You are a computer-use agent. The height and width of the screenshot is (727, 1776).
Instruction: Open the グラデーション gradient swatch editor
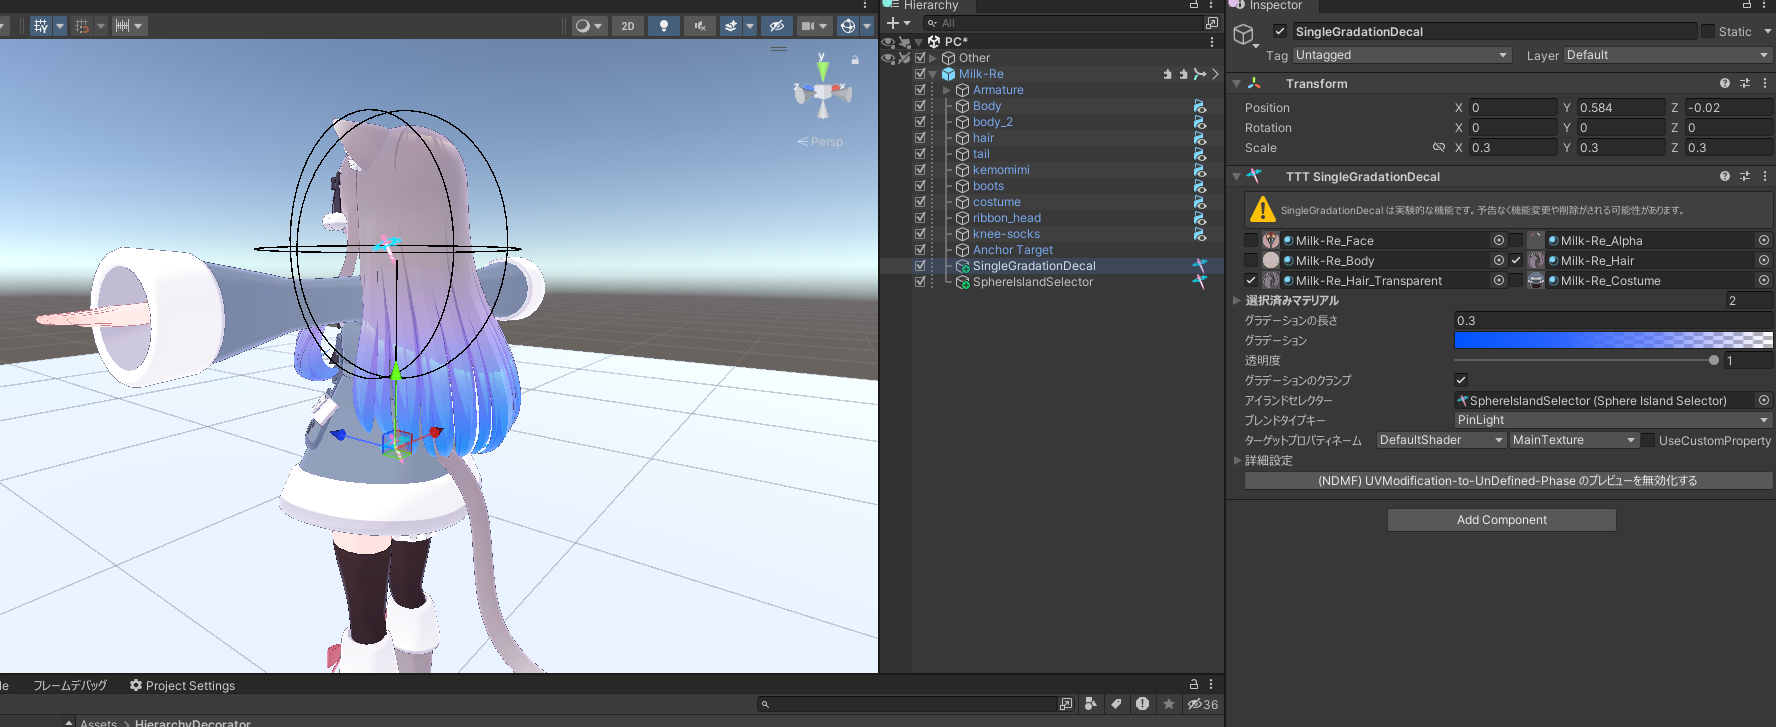tap(1613, 340)
